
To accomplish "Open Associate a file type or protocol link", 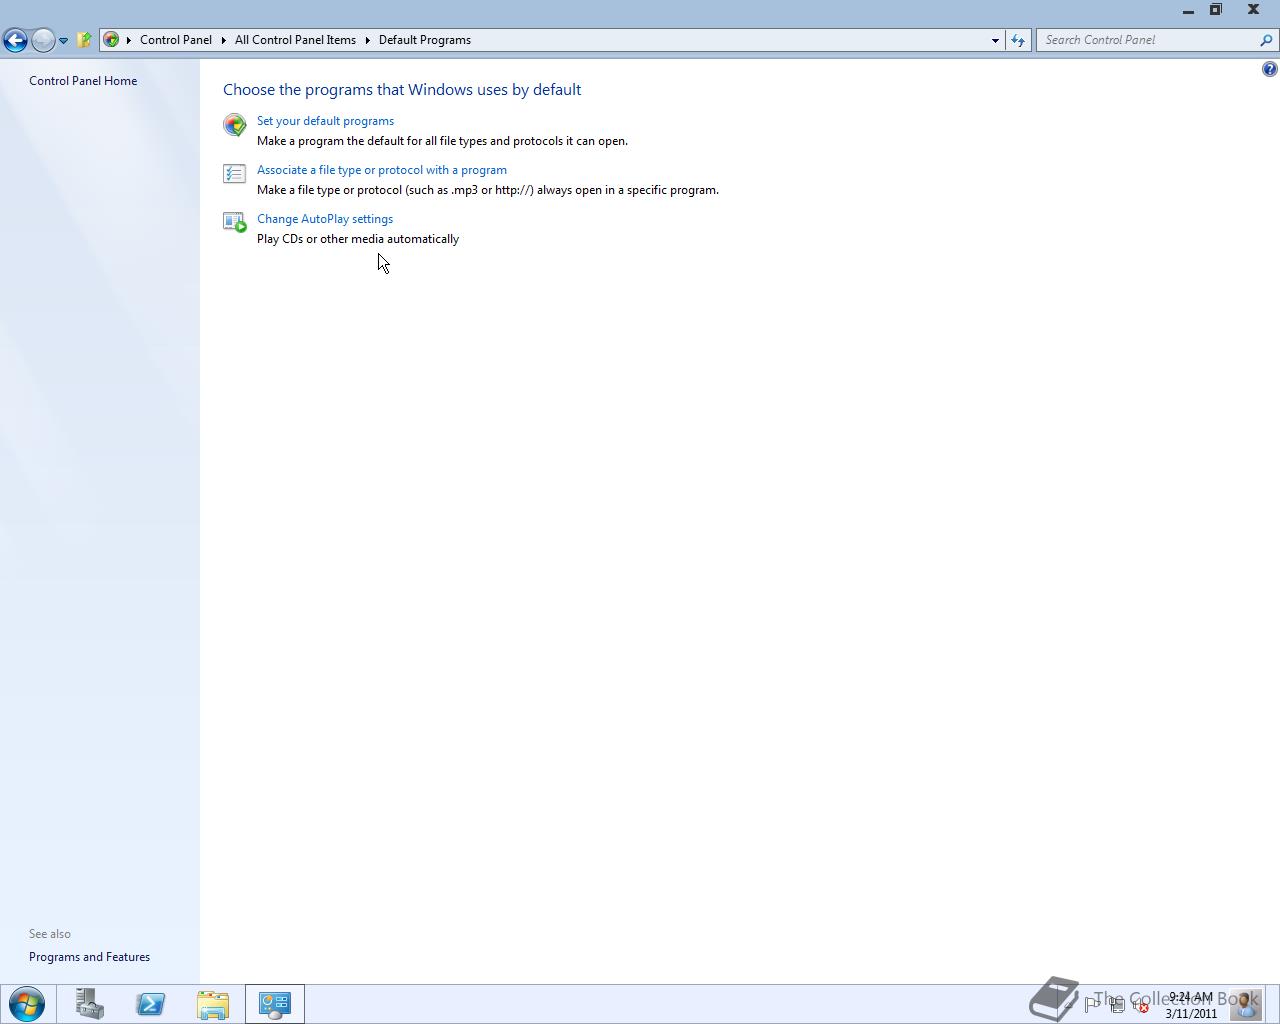I will pos(382,170).
